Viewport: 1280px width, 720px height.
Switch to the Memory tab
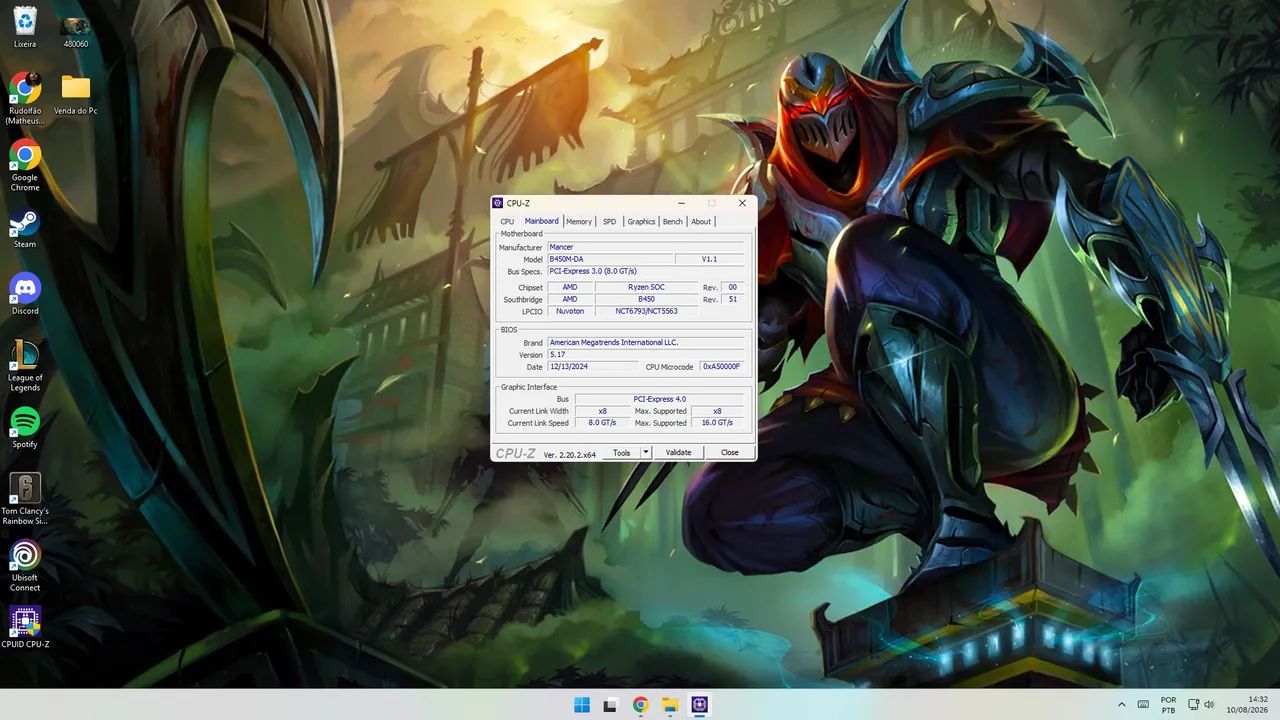pyautogui.click(x=579, y=221)
